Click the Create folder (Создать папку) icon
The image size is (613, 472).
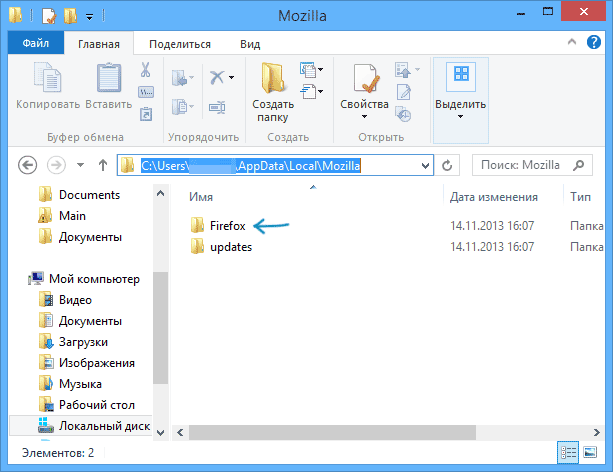click(272, 77)
